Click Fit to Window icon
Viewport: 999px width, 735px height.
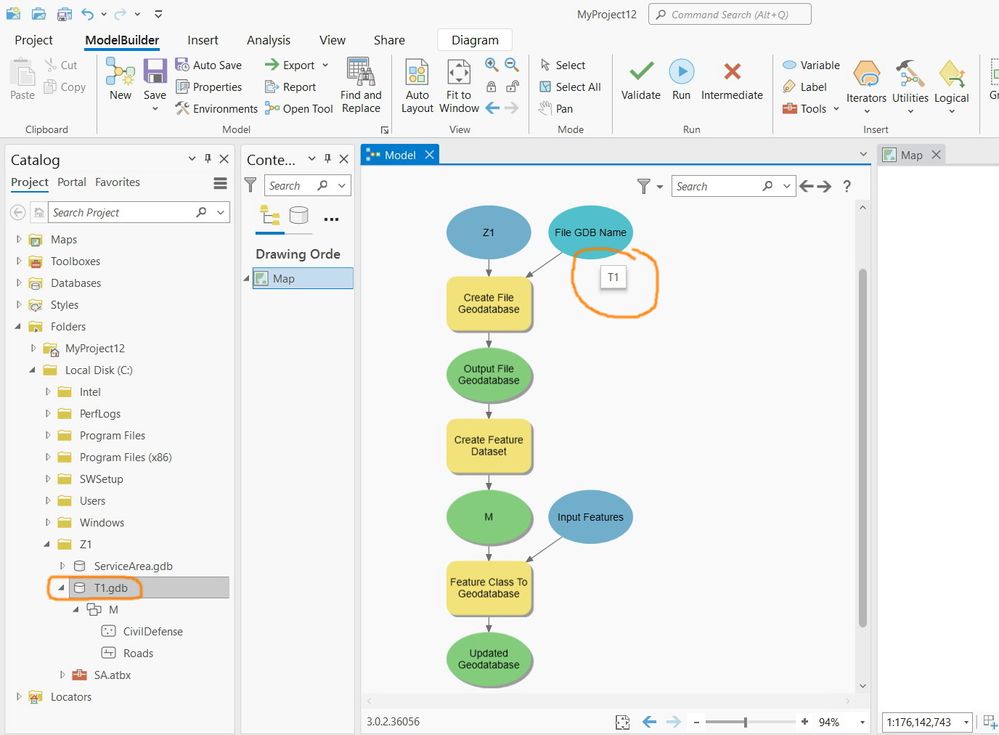coord(459,71)
